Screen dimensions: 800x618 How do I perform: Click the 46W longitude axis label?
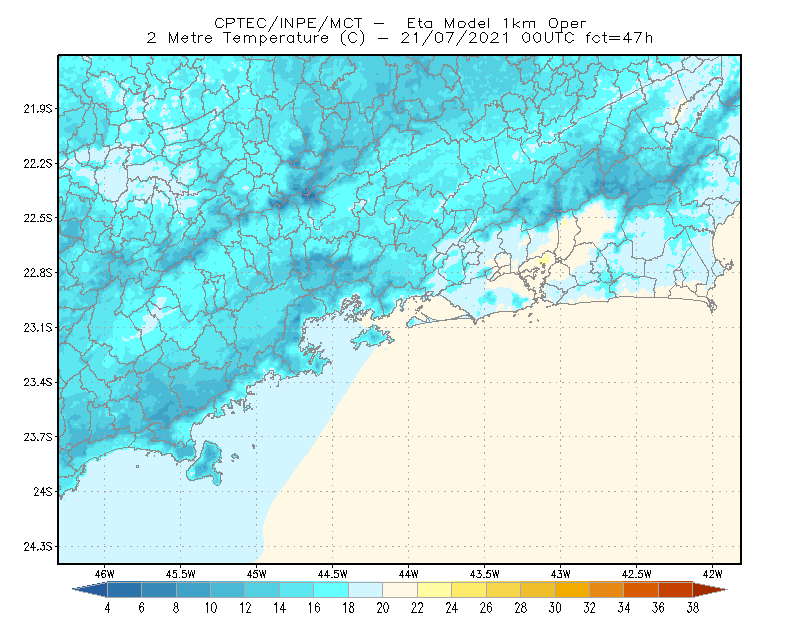(104, 574)
